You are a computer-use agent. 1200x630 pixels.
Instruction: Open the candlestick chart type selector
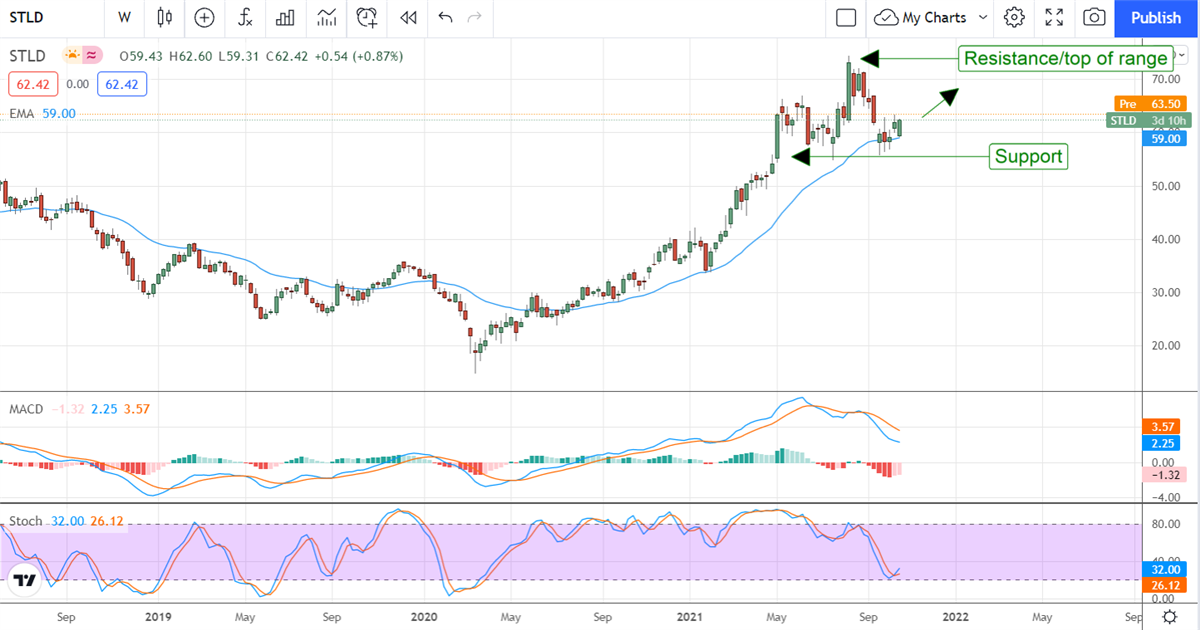(x=165, y=17)
